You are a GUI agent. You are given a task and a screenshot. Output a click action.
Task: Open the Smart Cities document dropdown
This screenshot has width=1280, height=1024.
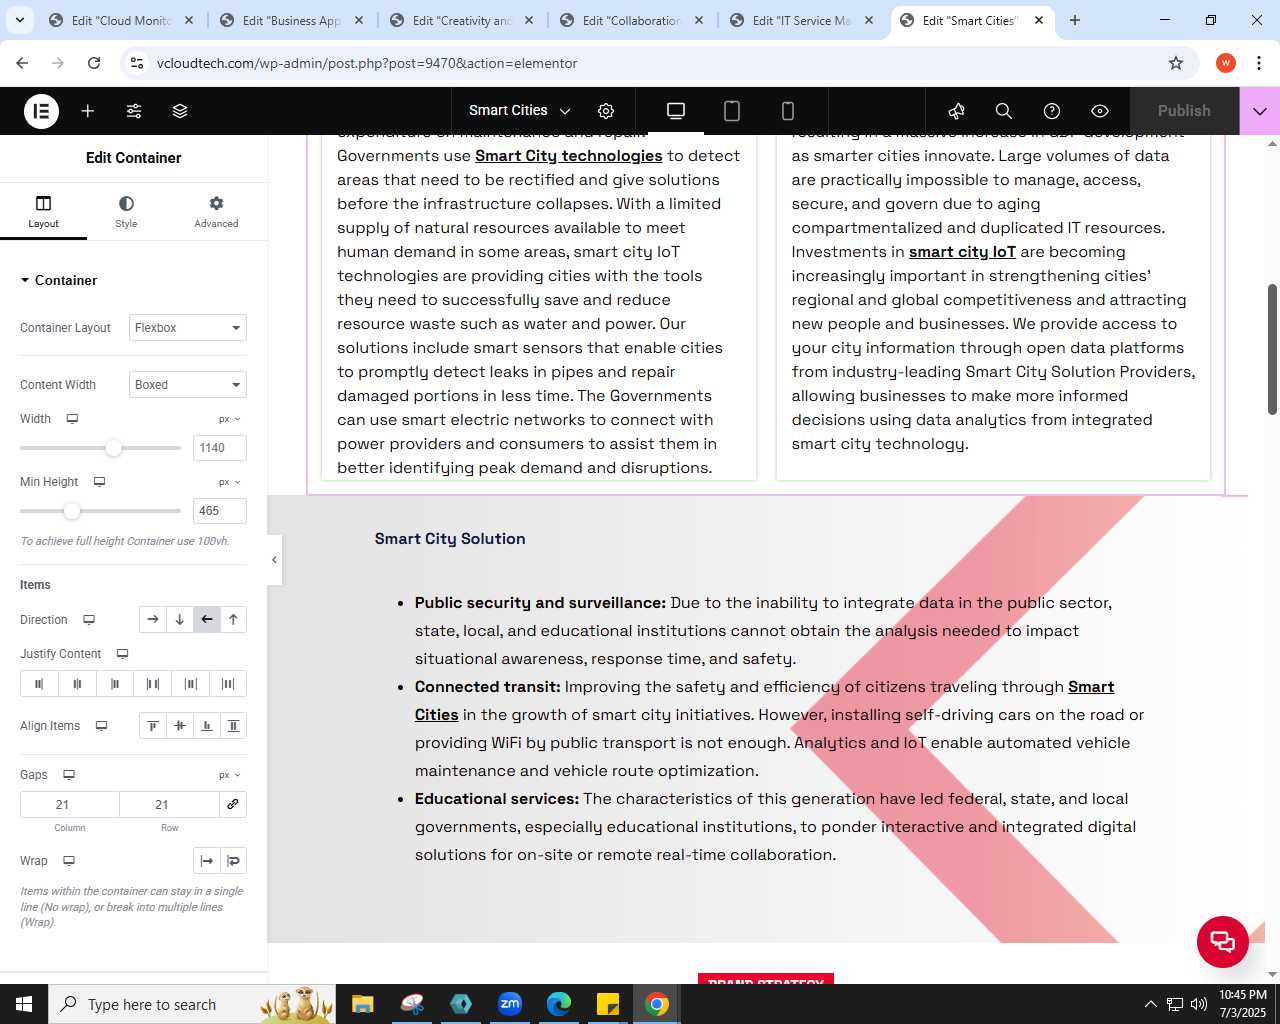(520, 111)
